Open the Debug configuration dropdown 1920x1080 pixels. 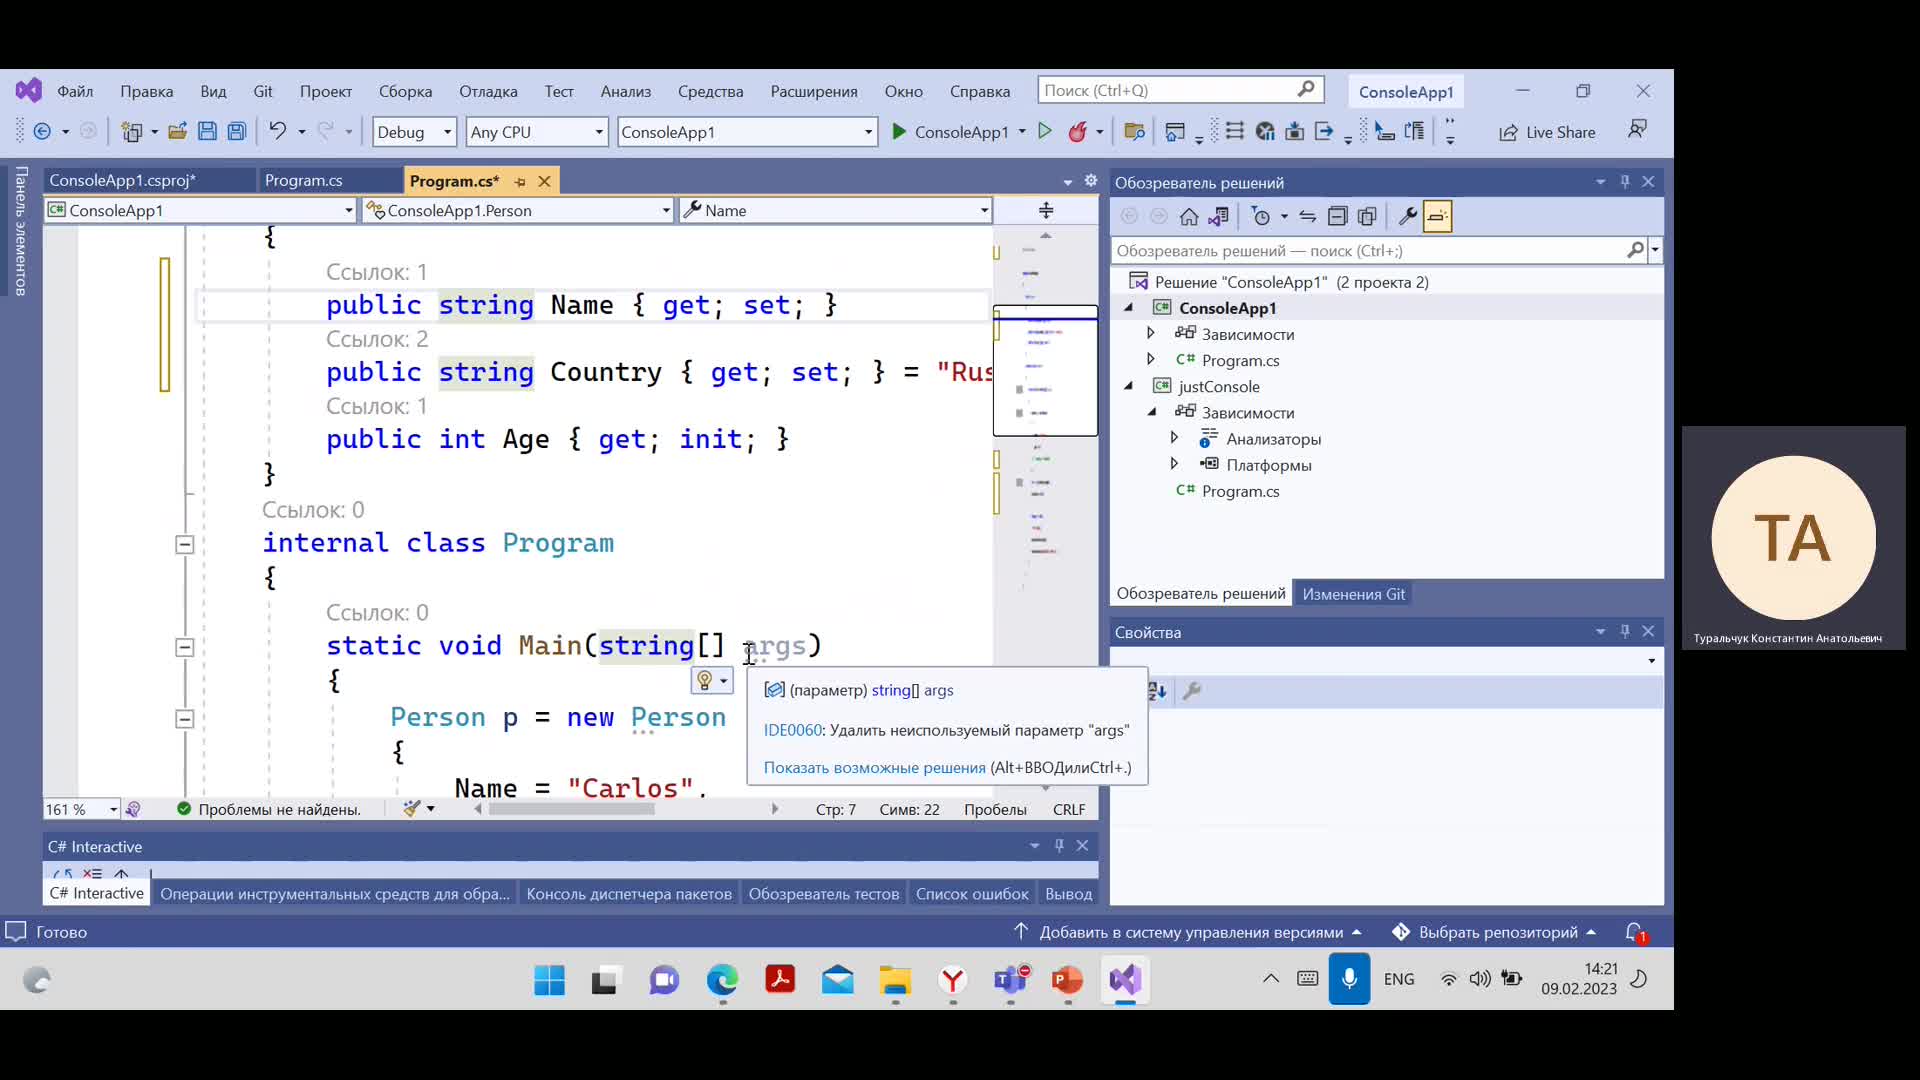(414, 132)
